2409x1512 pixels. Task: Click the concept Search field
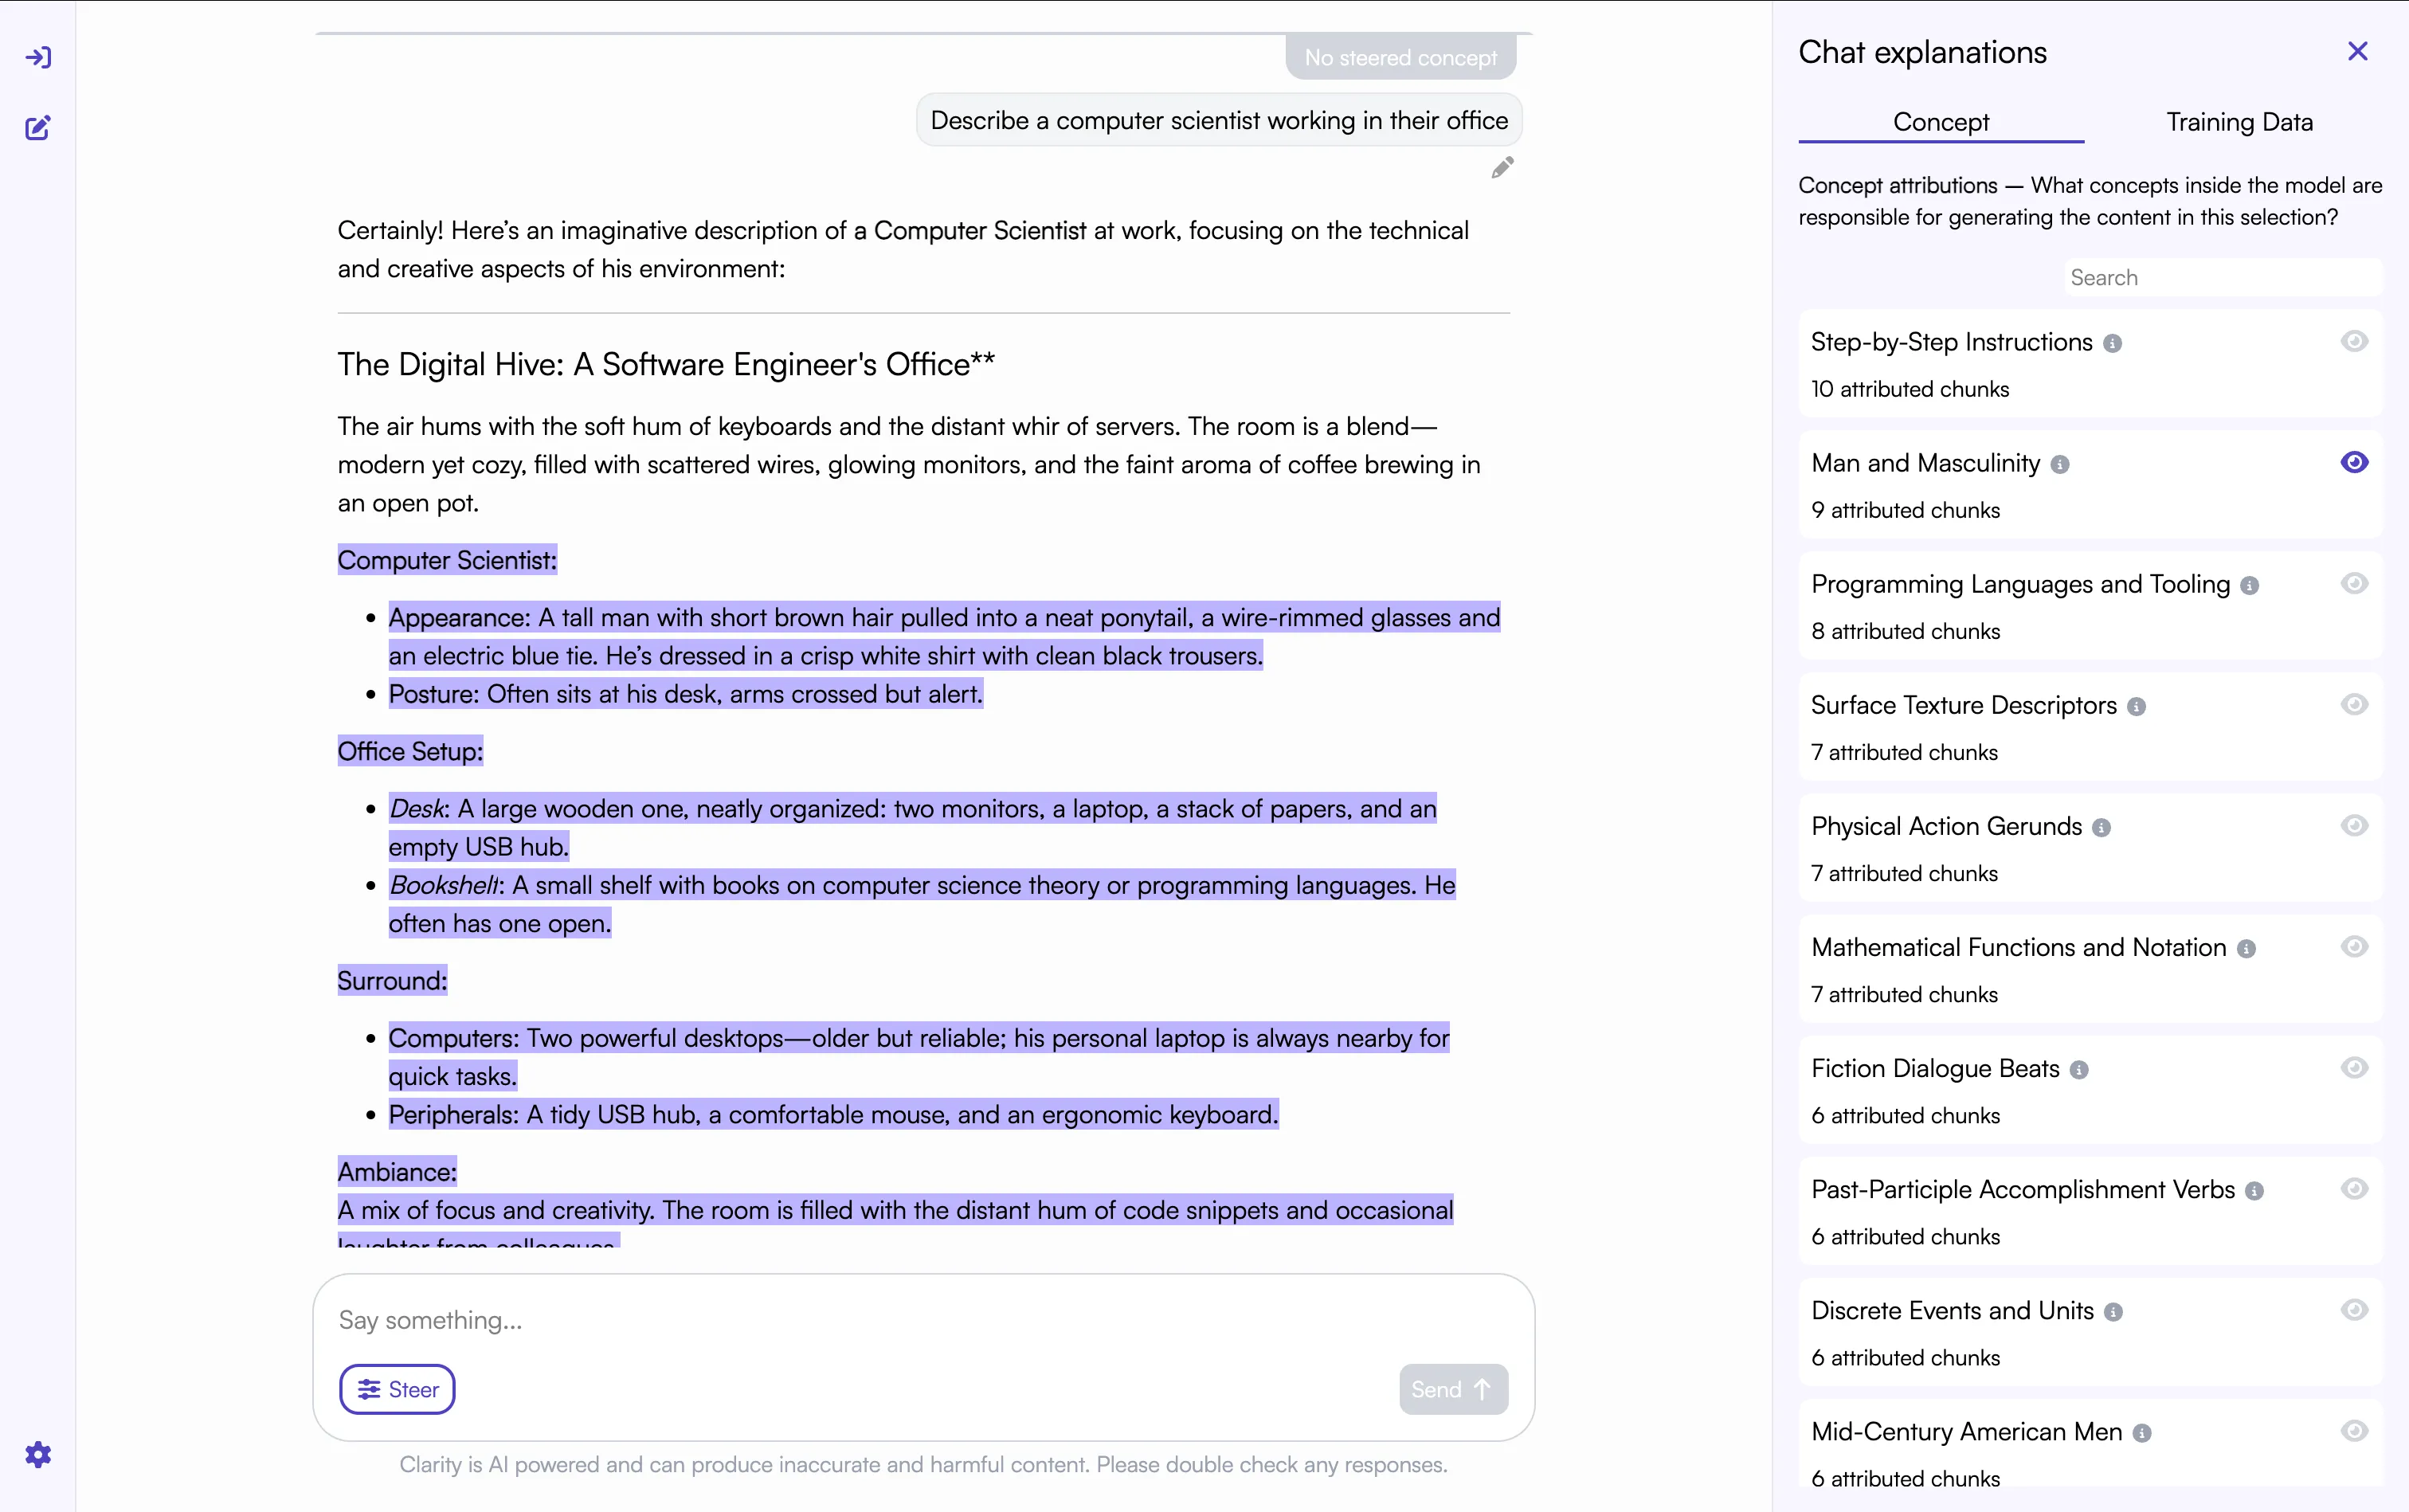(x=2224, y=278)
